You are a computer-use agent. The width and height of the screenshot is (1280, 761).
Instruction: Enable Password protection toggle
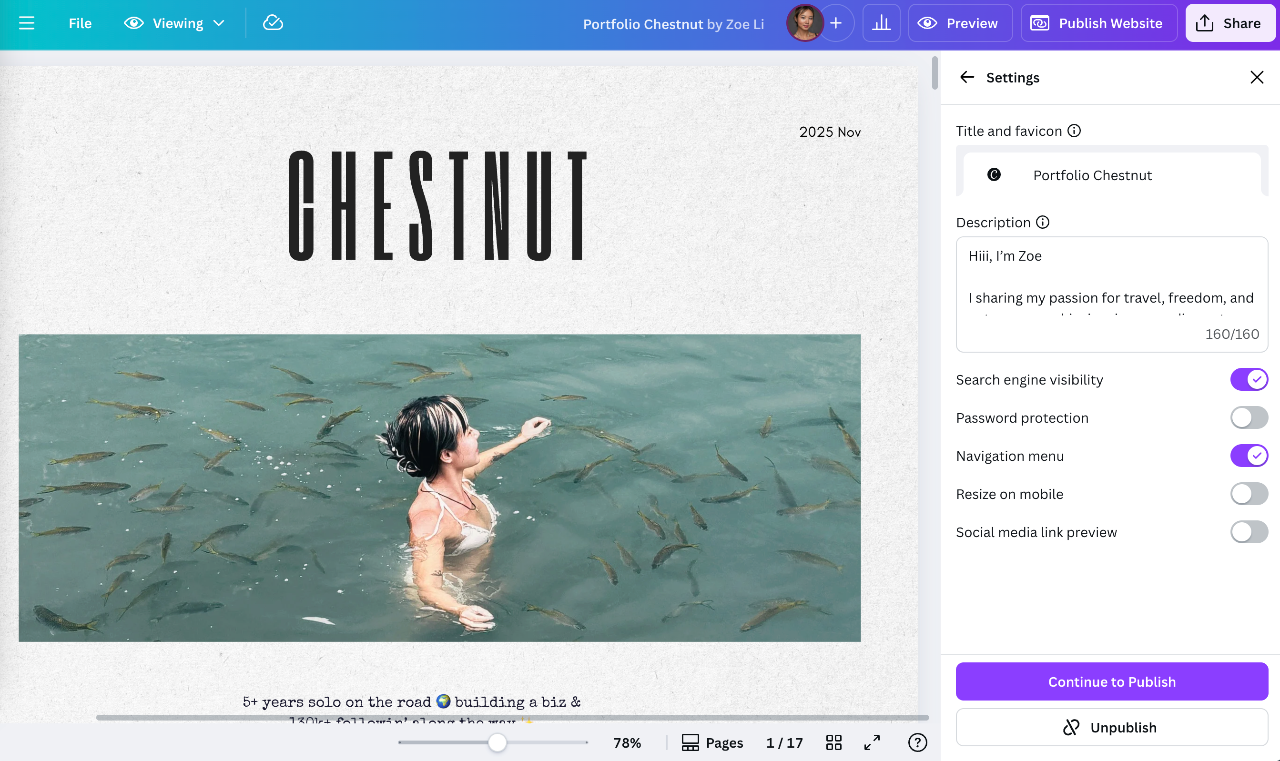[1249, 418]
